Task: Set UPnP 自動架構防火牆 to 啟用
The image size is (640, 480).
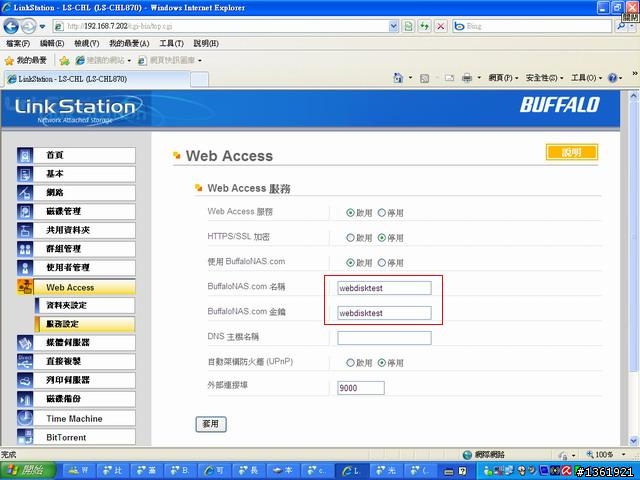Action: [350, 362]
